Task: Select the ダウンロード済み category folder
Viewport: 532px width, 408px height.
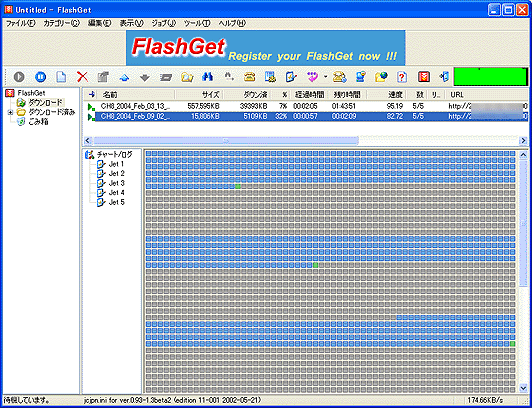Action: 52,112
